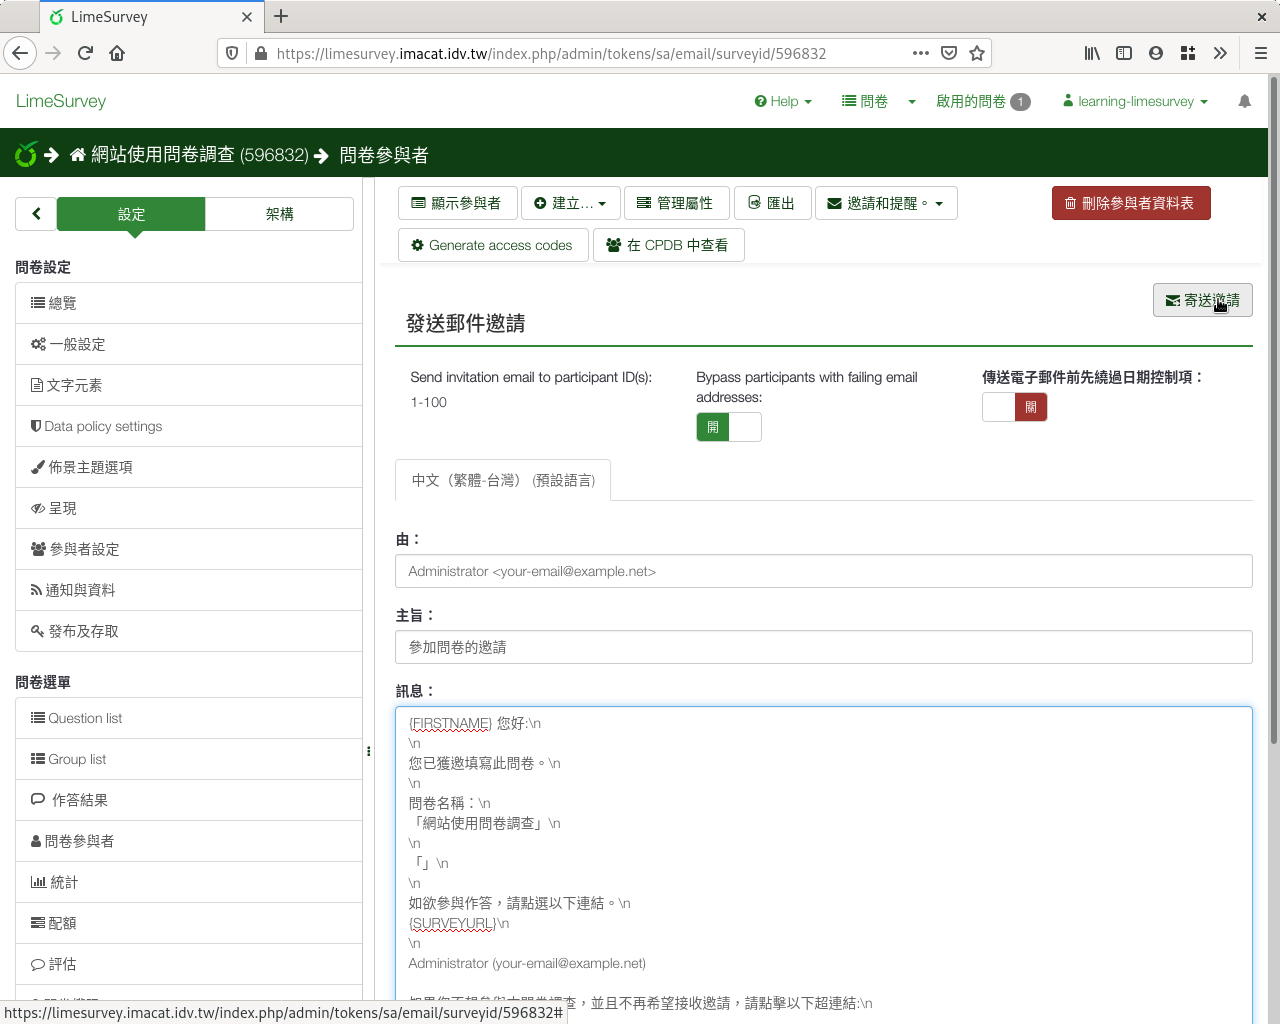Screen dimensions: 1280x1024
Task: Open the tracking protection shield icon
Action: coord(232,53)
